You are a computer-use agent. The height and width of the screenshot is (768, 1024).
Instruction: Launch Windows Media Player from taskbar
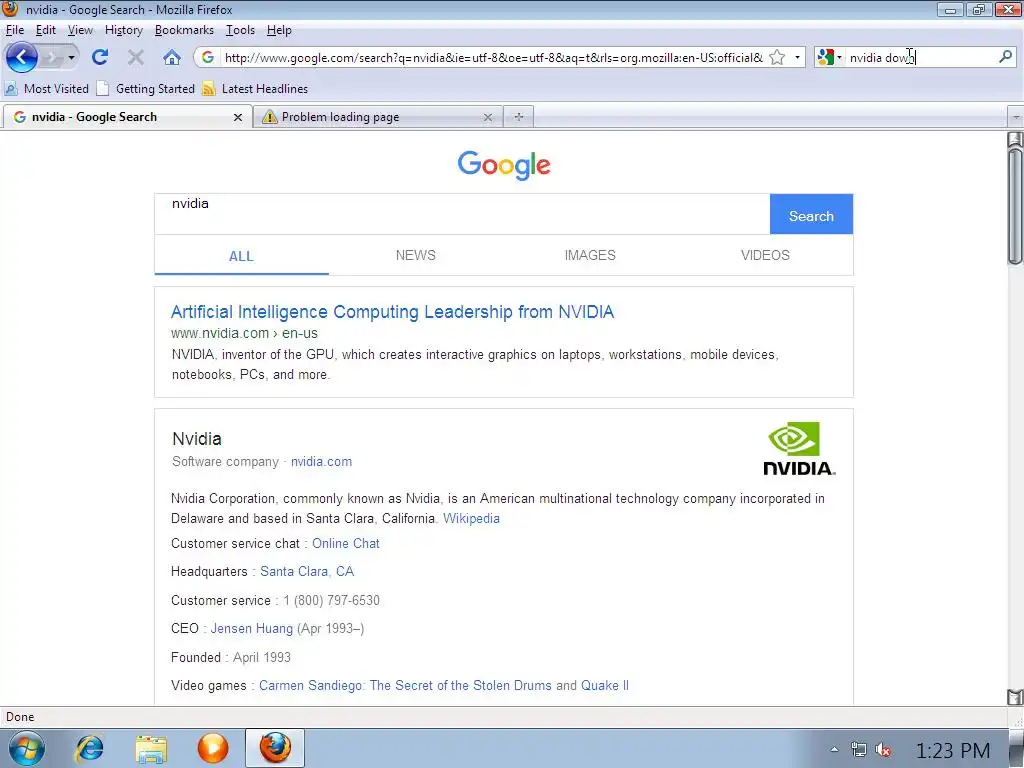[213, 748]
